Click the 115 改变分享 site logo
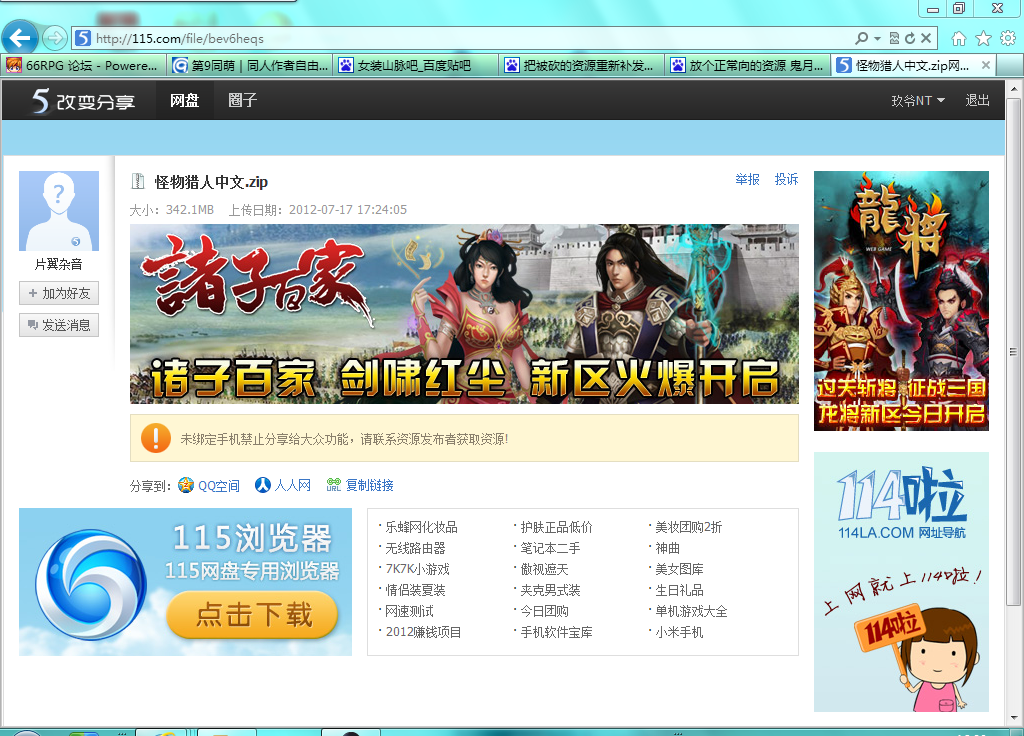This screenshot has width=1024, height=736. pyautogui.click(x=83, y=101)
